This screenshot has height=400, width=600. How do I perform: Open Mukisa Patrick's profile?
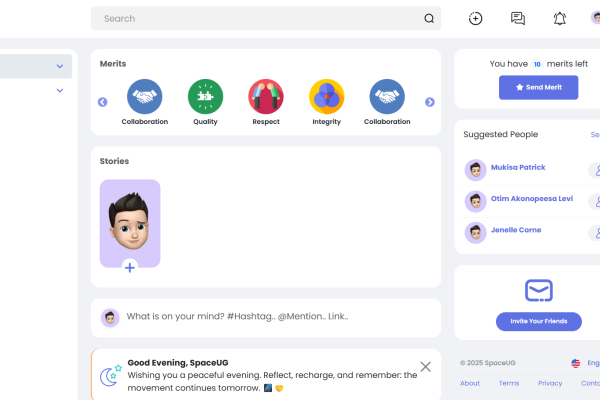518,168
